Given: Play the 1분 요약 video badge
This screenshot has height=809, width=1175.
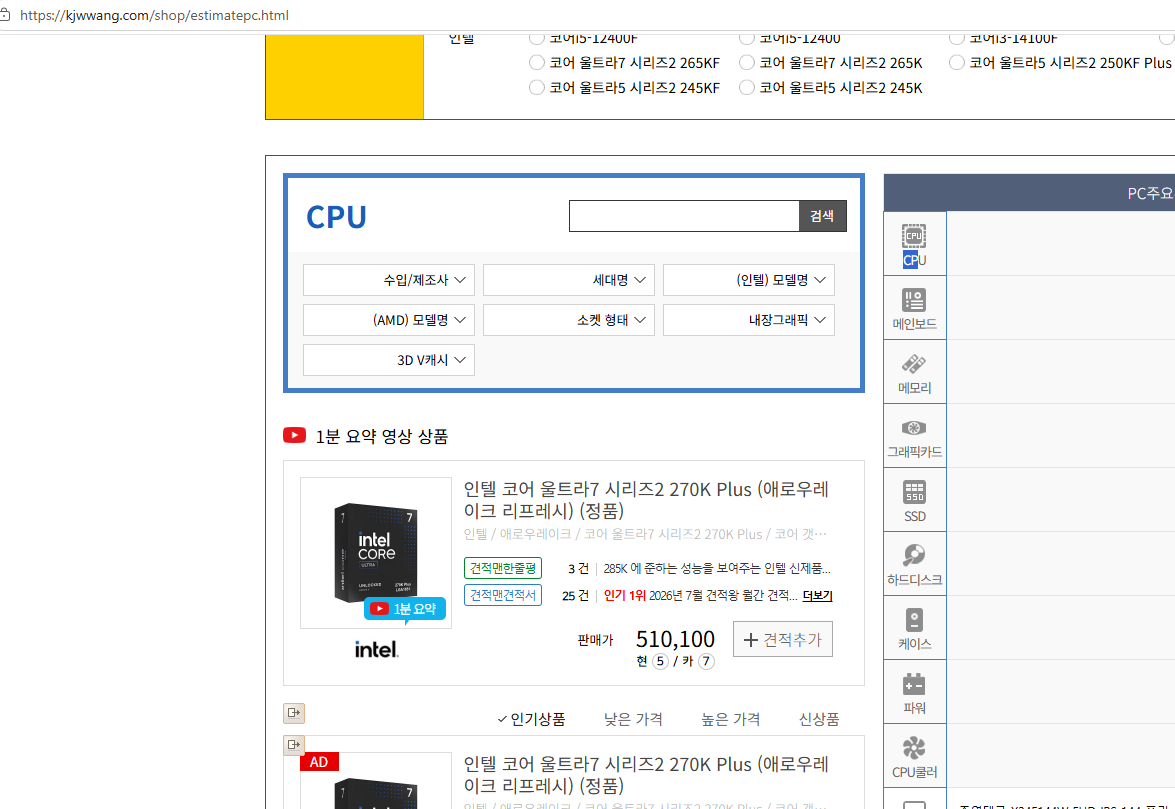Looking at the screenshot, I should [x=405, y=609].
